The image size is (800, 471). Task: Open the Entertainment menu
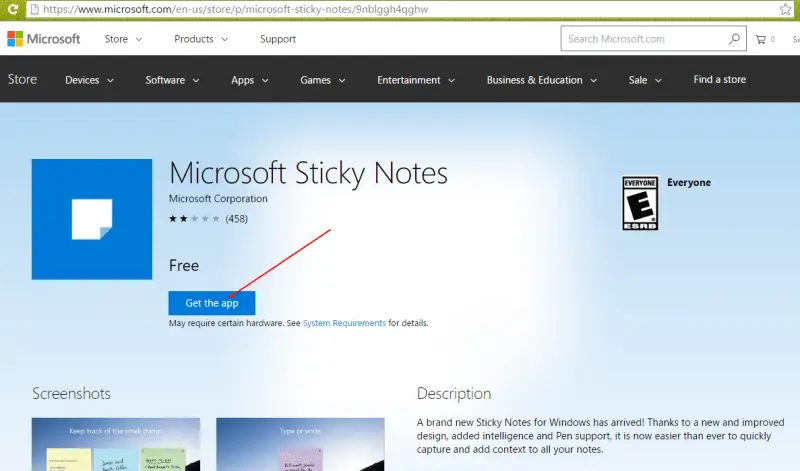[416, 80]
